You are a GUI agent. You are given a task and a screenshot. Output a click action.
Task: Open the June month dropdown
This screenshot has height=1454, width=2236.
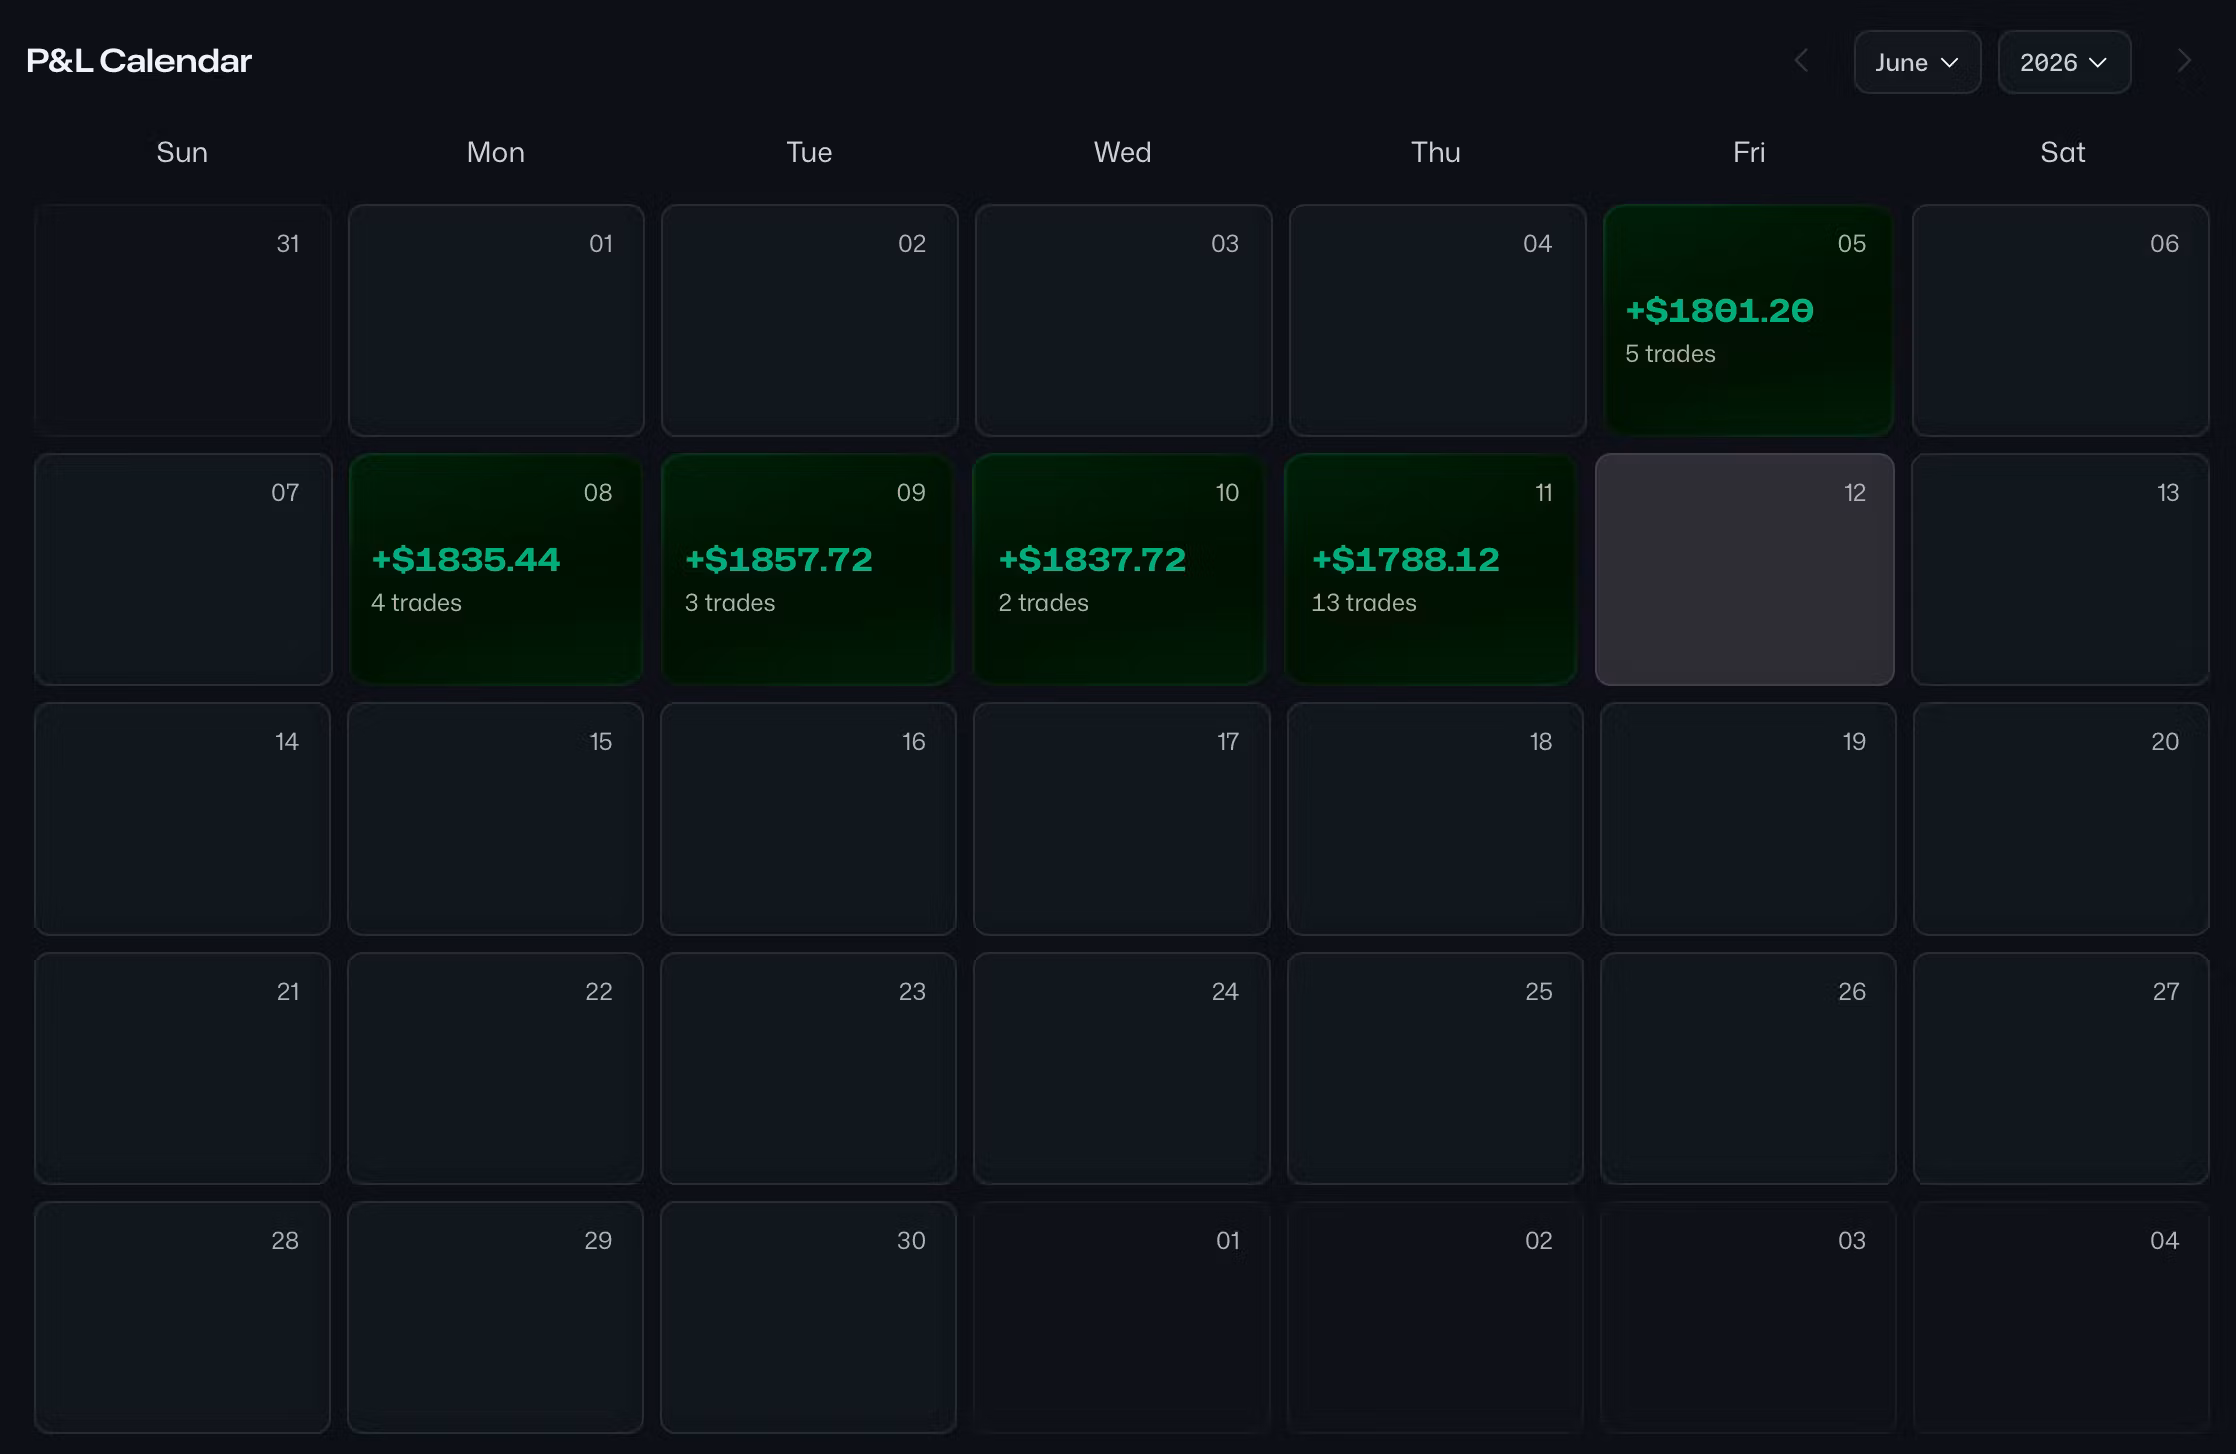tap(1917, 62)
